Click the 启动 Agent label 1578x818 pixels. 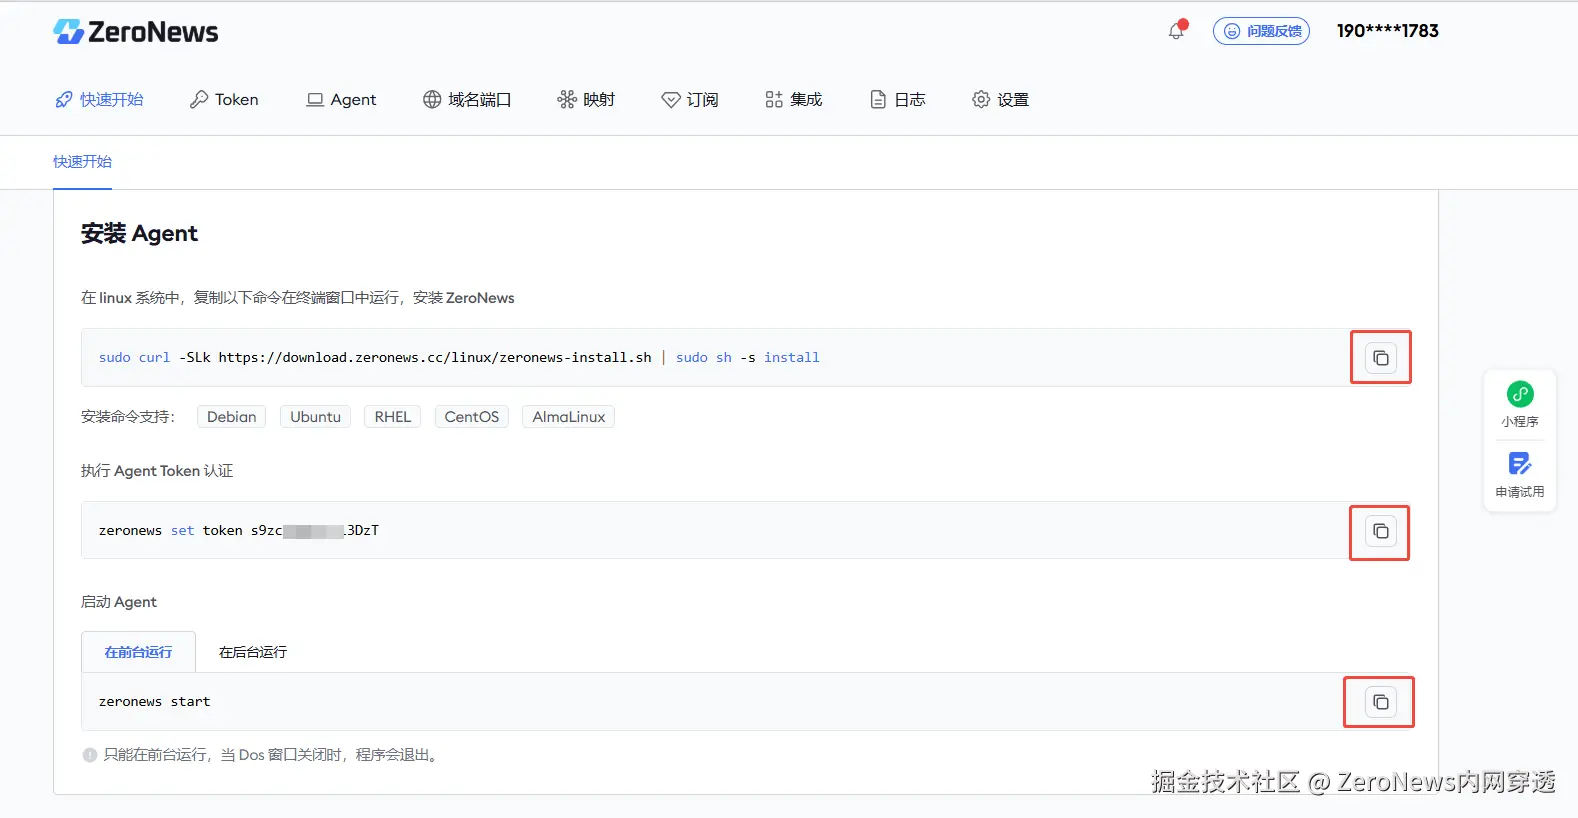click(x=119, y=602)
